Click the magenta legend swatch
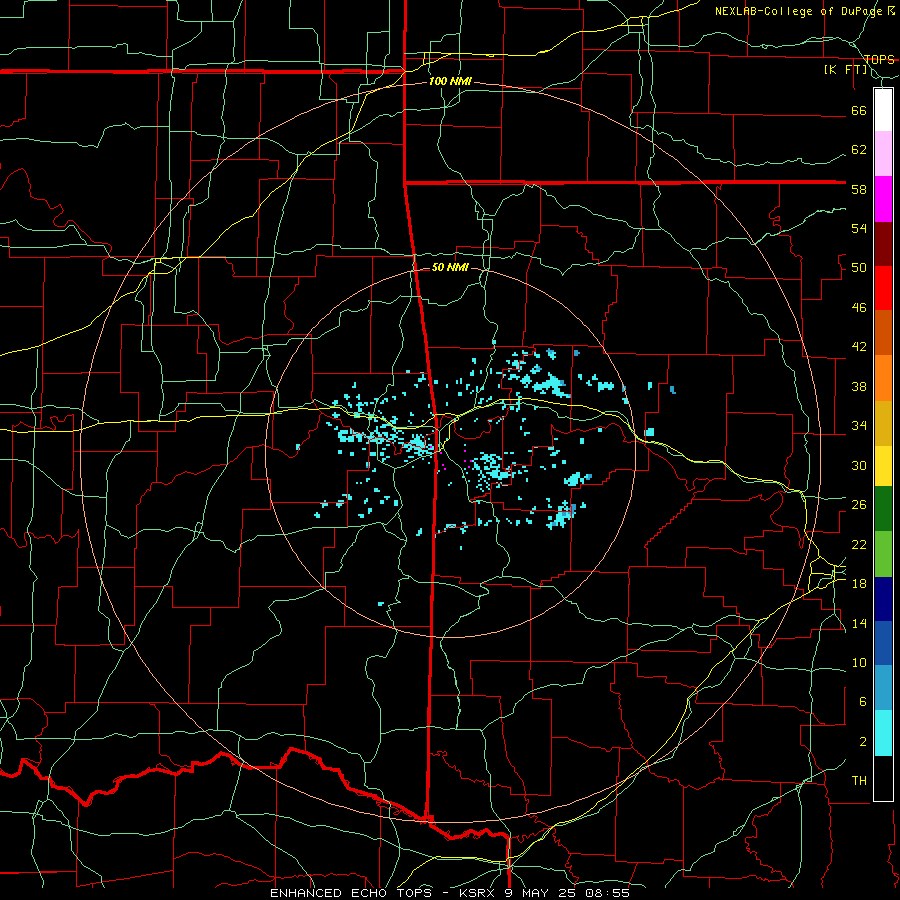The image size is (900, 900). pos(883,199)
